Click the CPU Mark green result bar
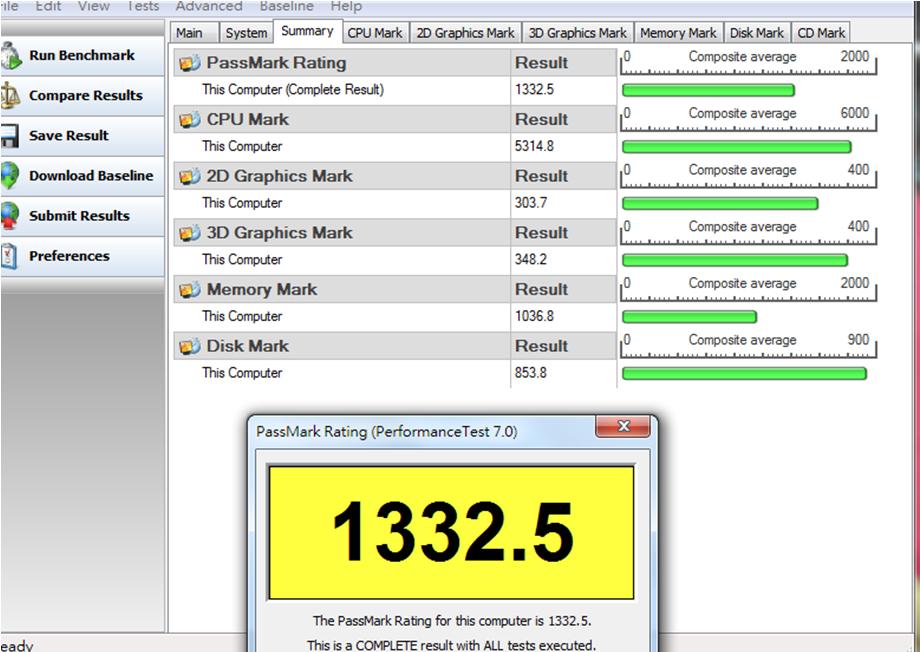Screen dimensions: 920x652 coord(736,147)
